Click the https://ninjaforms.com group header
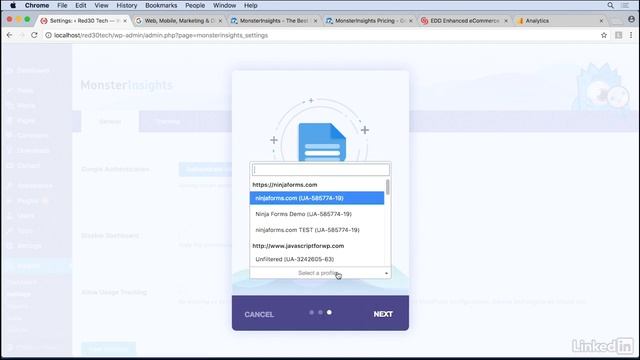The height and width of the screenshot is (360, 640). pos(284,184)
